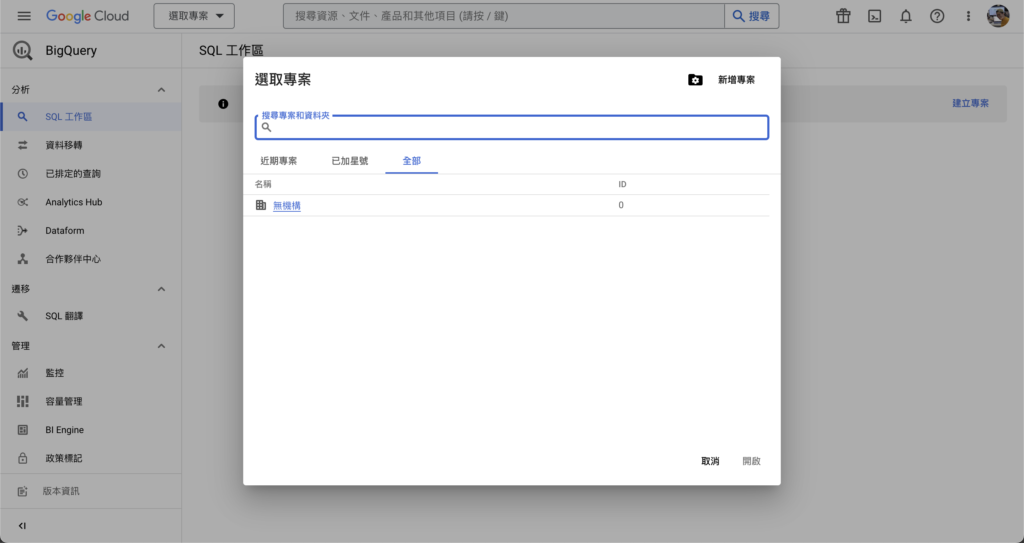This screenshot has width=1024, height=543.
Task: Click the 開啟 button
Action: click(752, 461)
